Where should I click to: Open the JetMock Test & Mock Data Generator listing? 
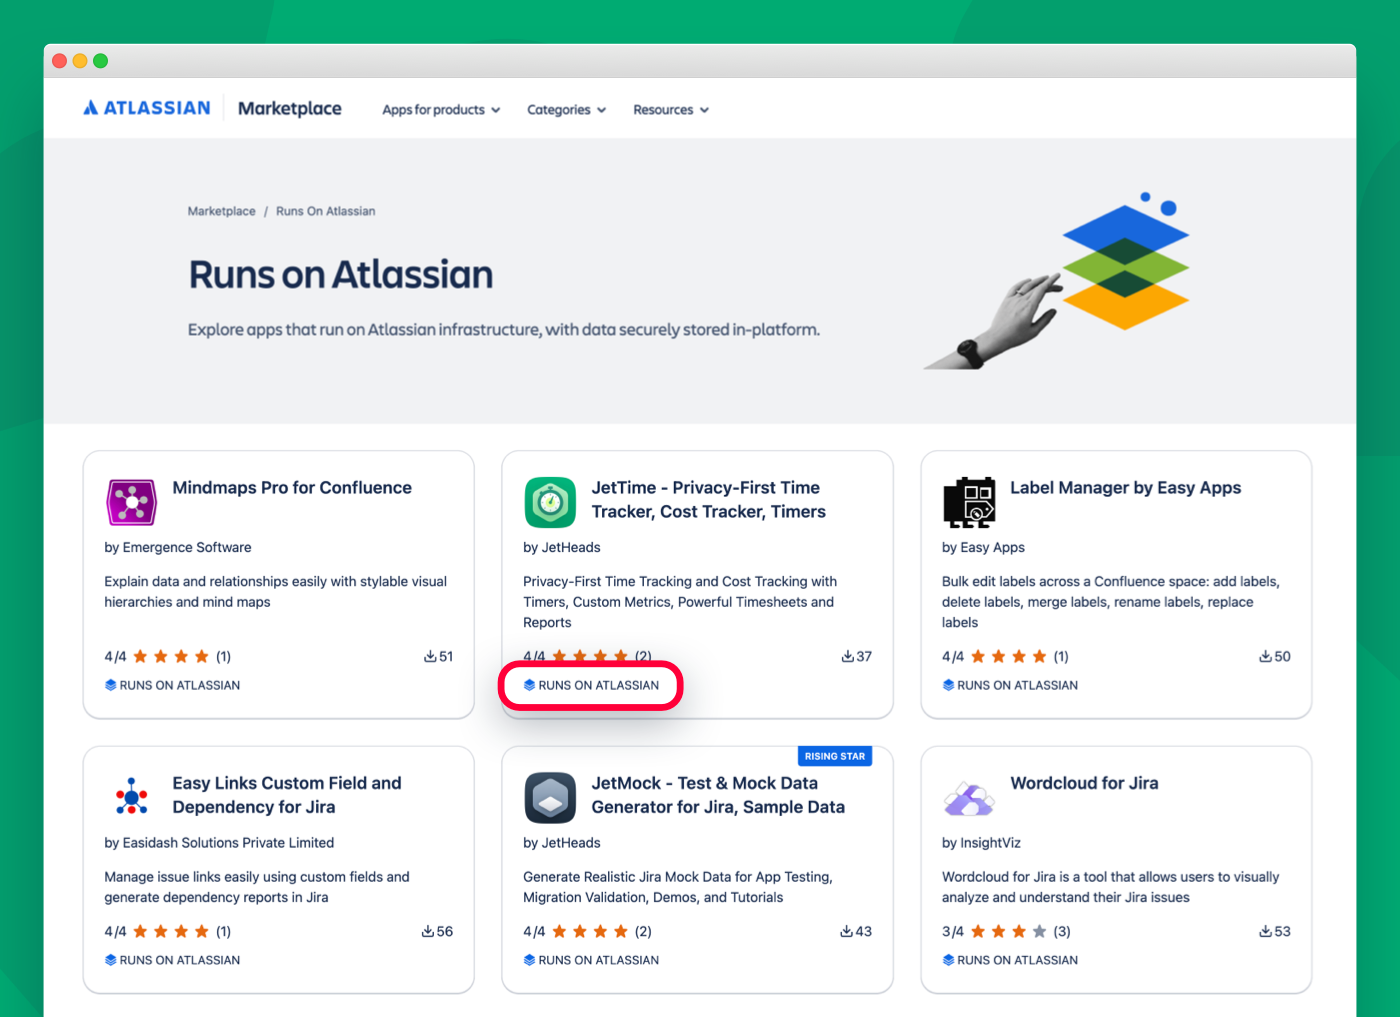click(719, 795)
